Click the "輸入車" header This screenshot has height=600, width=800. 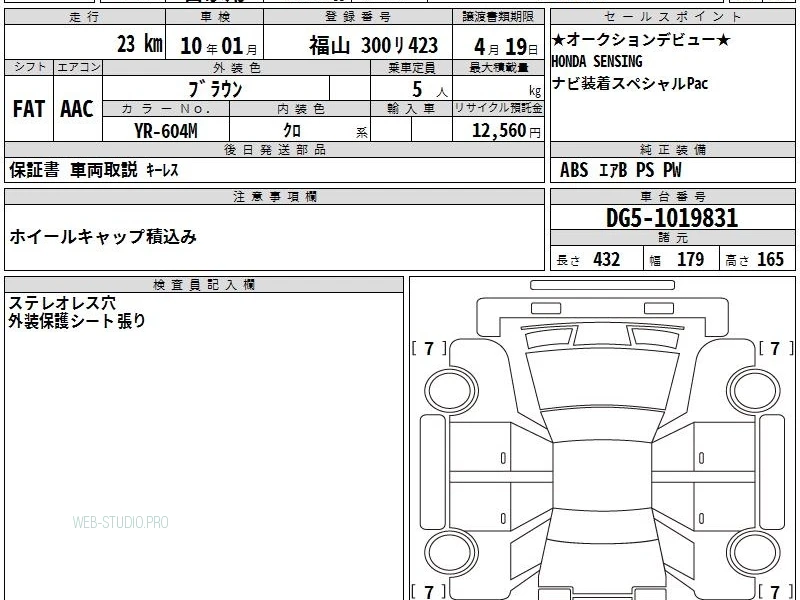[x=411, y=109]
